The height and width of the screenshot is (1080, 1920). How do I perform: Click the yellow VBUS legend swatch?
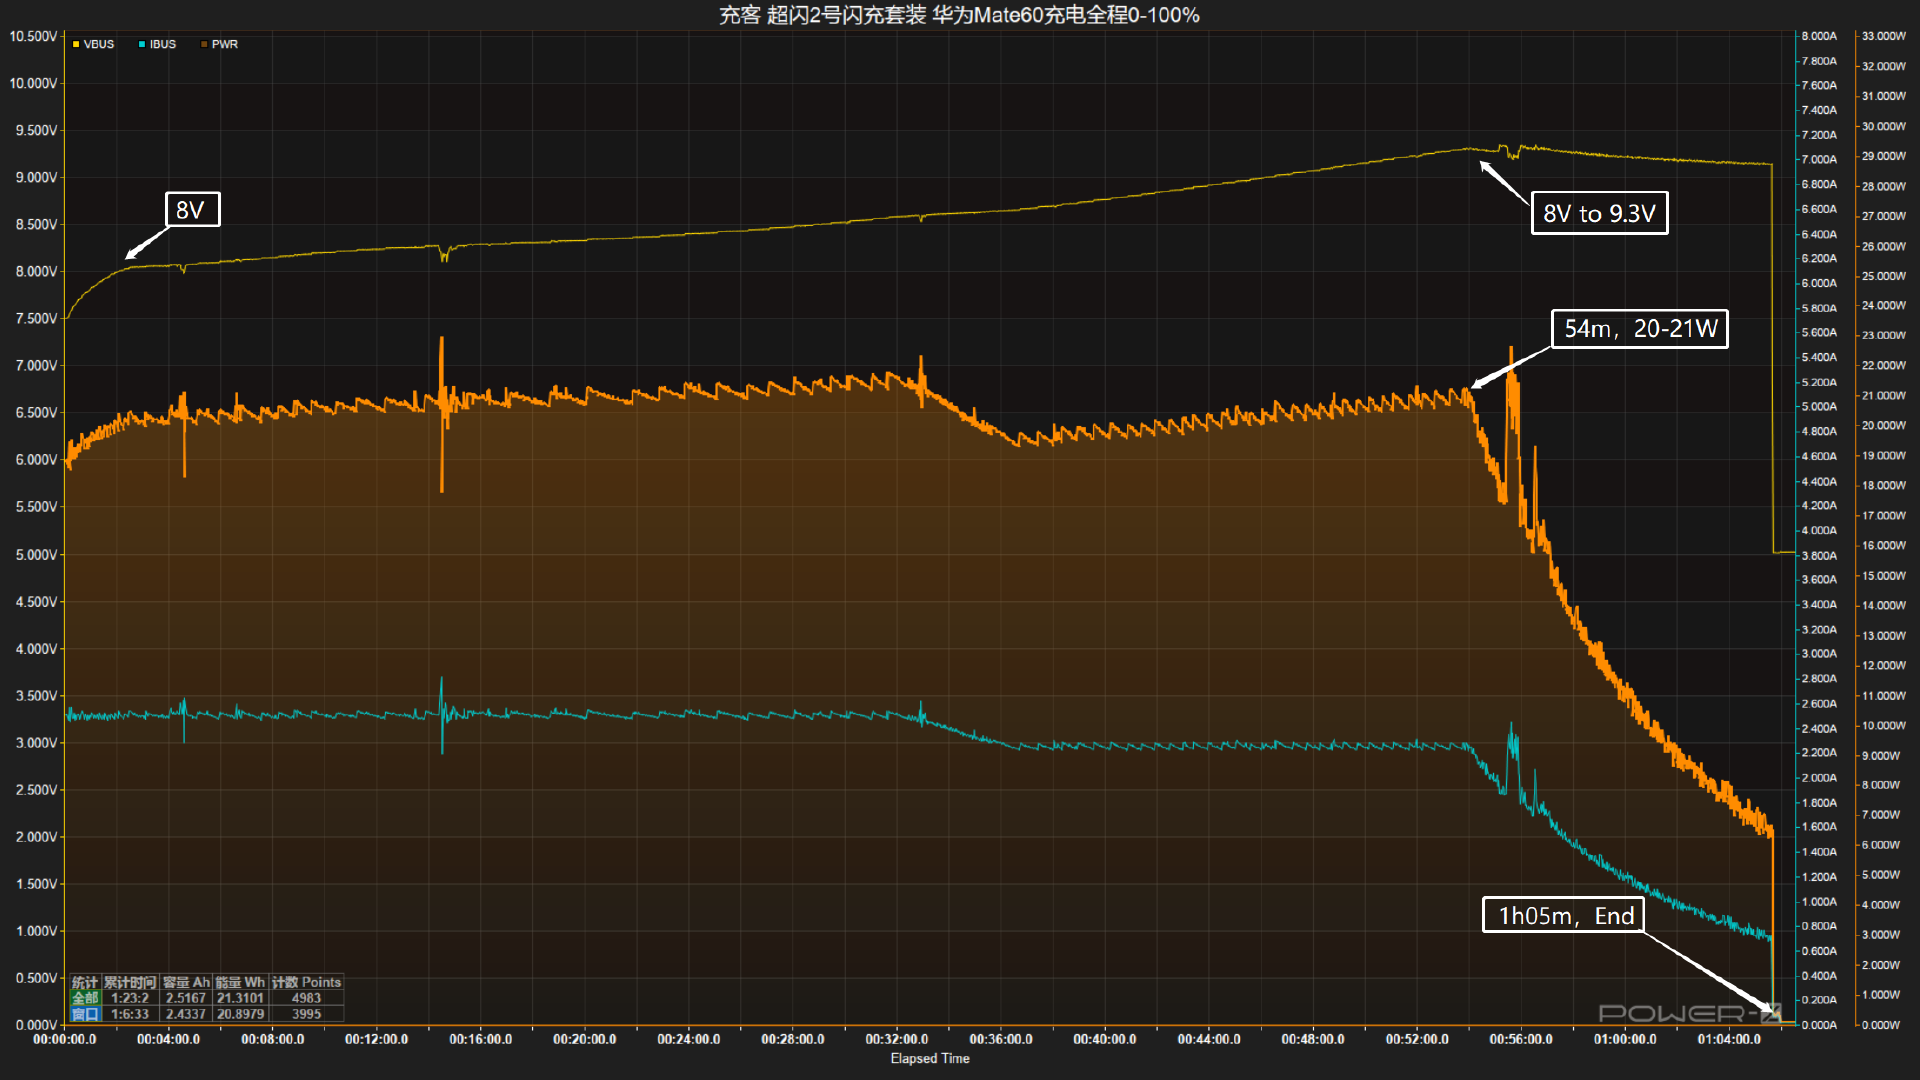pos(76,44)
